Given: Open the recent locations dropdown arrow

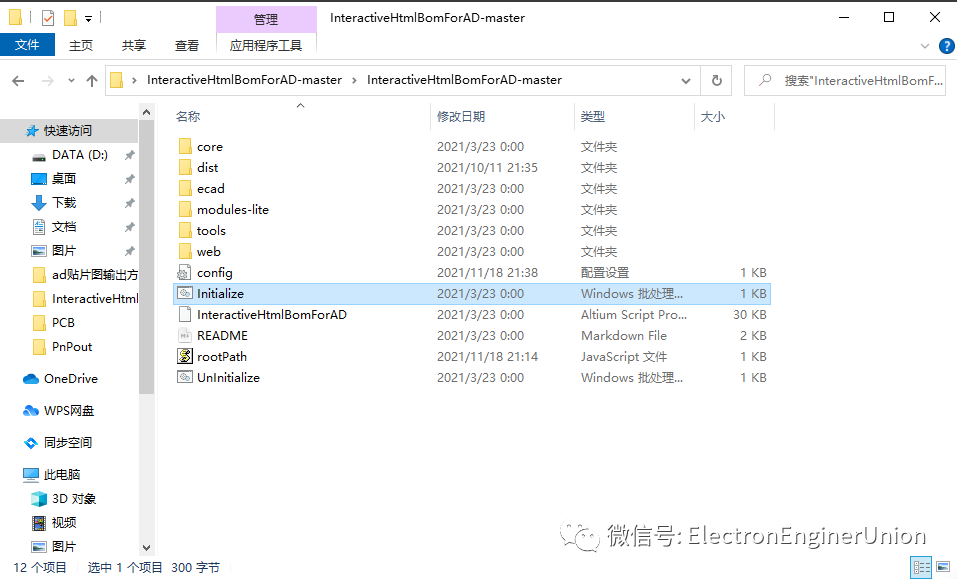Looking at the screenshot, I should 71,81.
